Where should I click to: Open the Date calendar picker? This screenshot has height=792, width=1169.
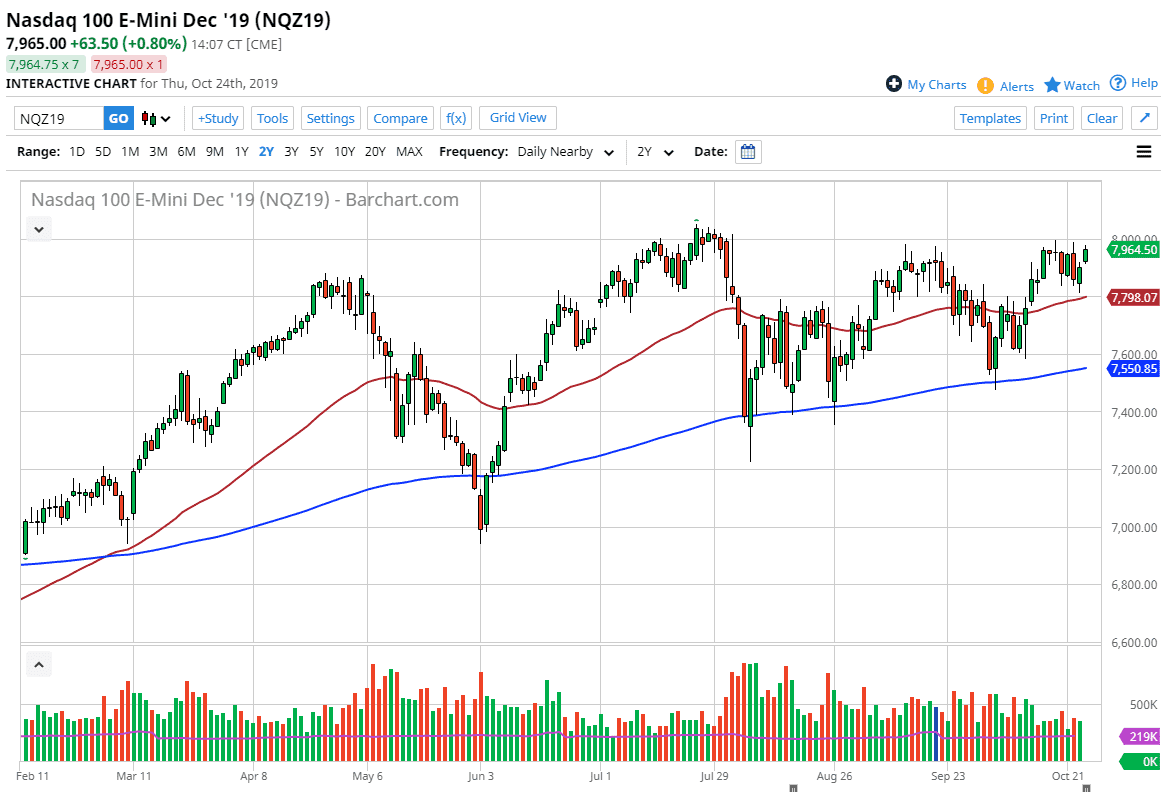(x=748, y=152)
